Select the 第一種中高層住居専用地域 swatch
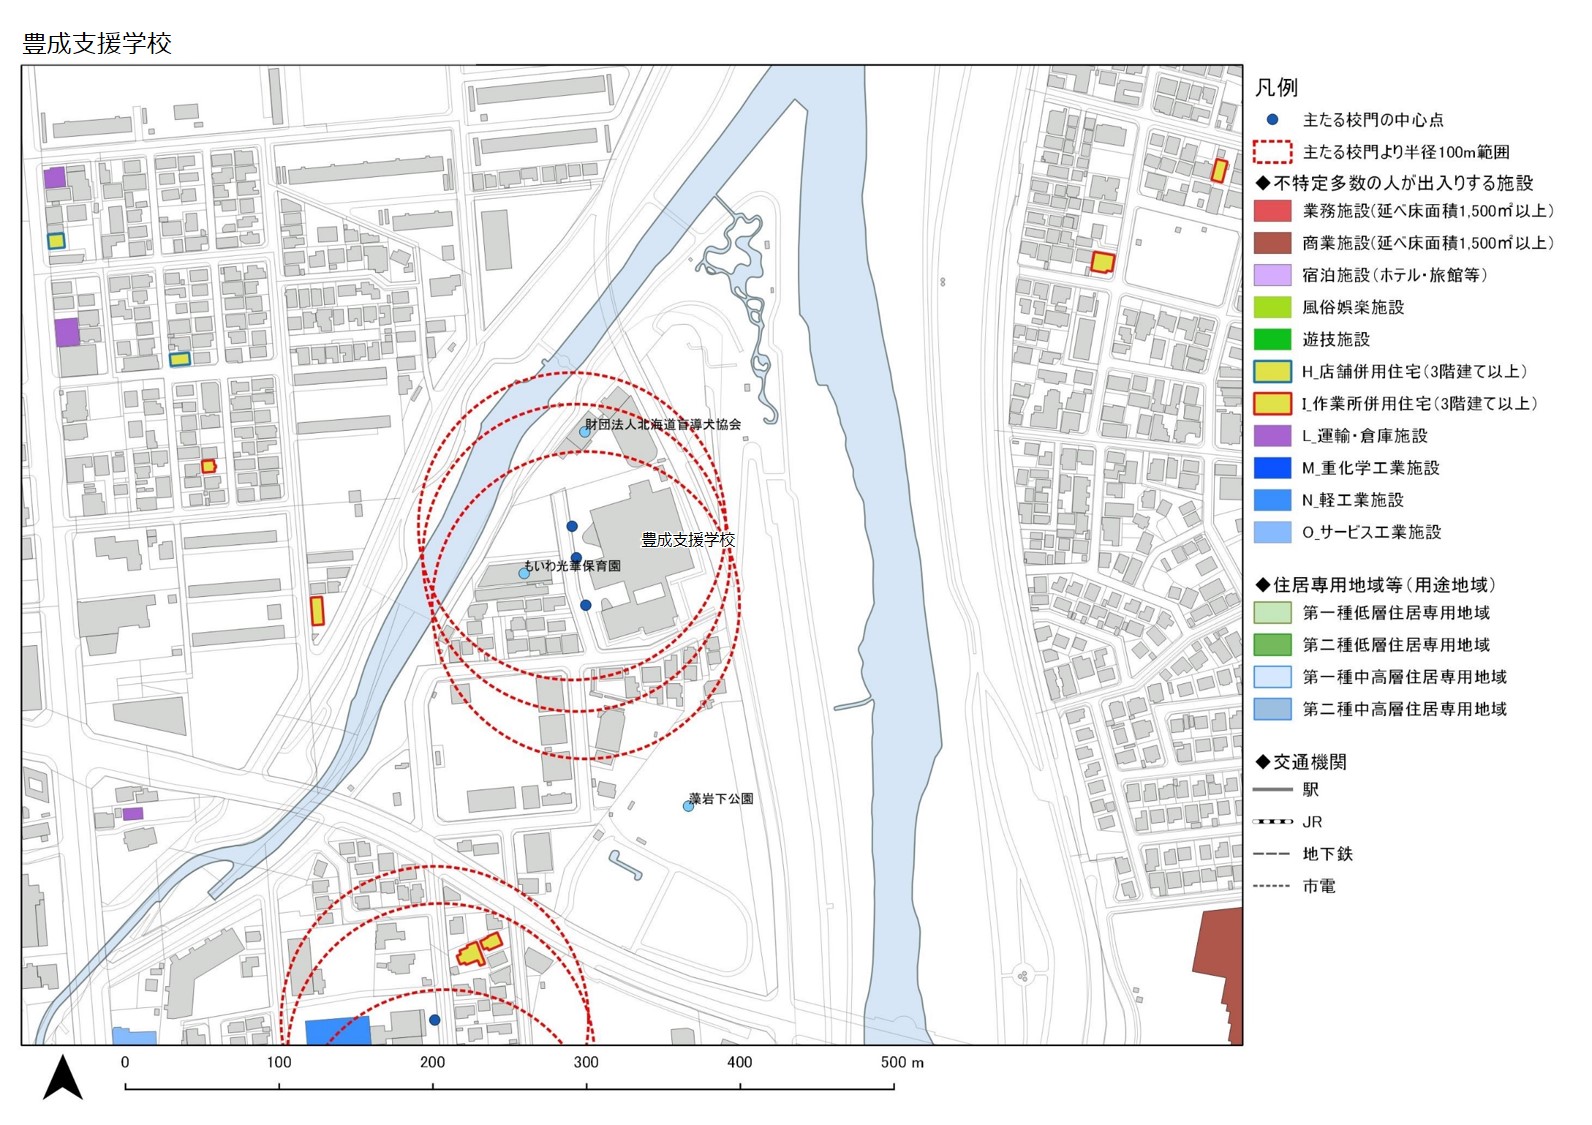1592x1125 pixels. [1272, 676]
